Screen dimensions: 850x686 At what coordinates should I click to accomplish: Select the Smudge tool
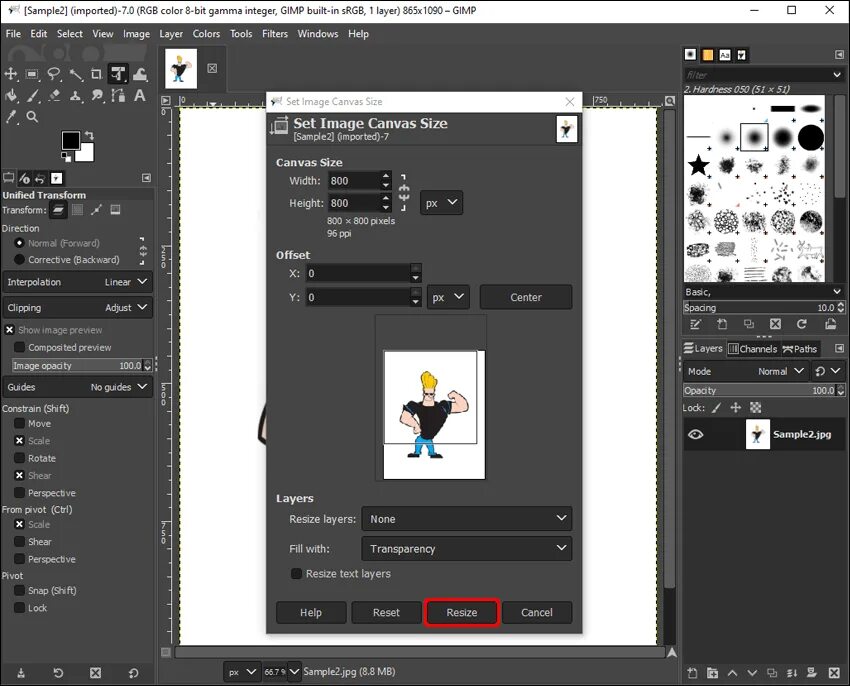pyautogui.click(x=97, y=96)
